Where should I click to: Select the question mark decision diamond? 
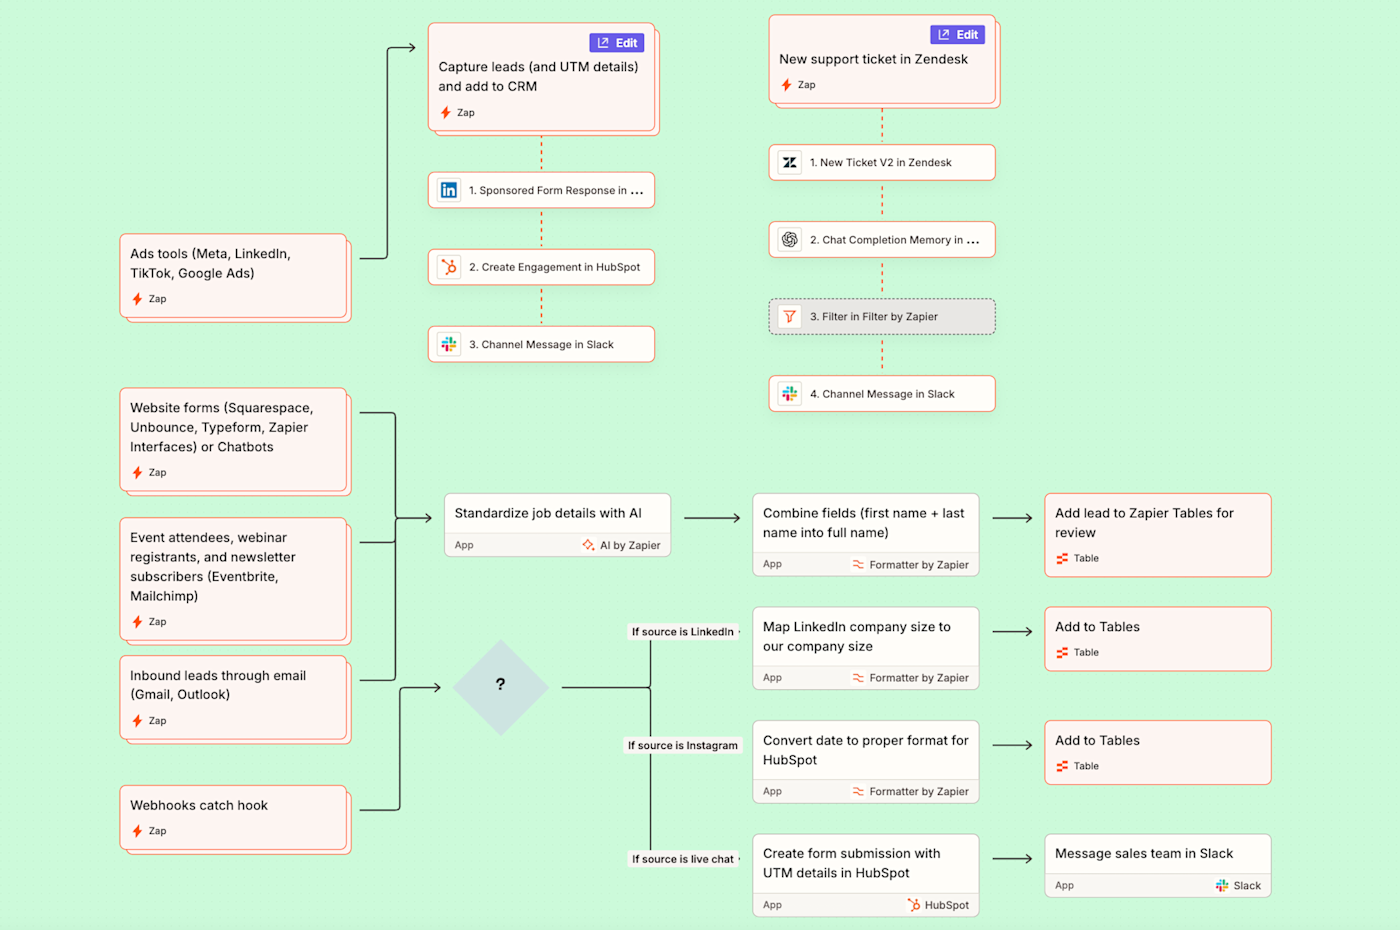[x=501, y=687]
